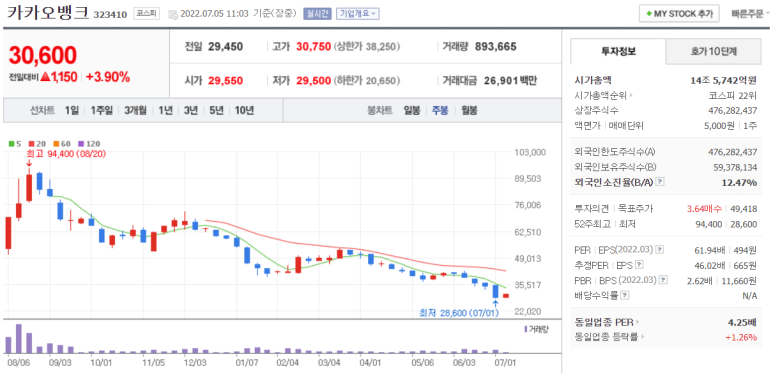Viewport: 773px width, 373px height.
Task: Expand the 기업개요 dropdown
Action: point(357,13)
